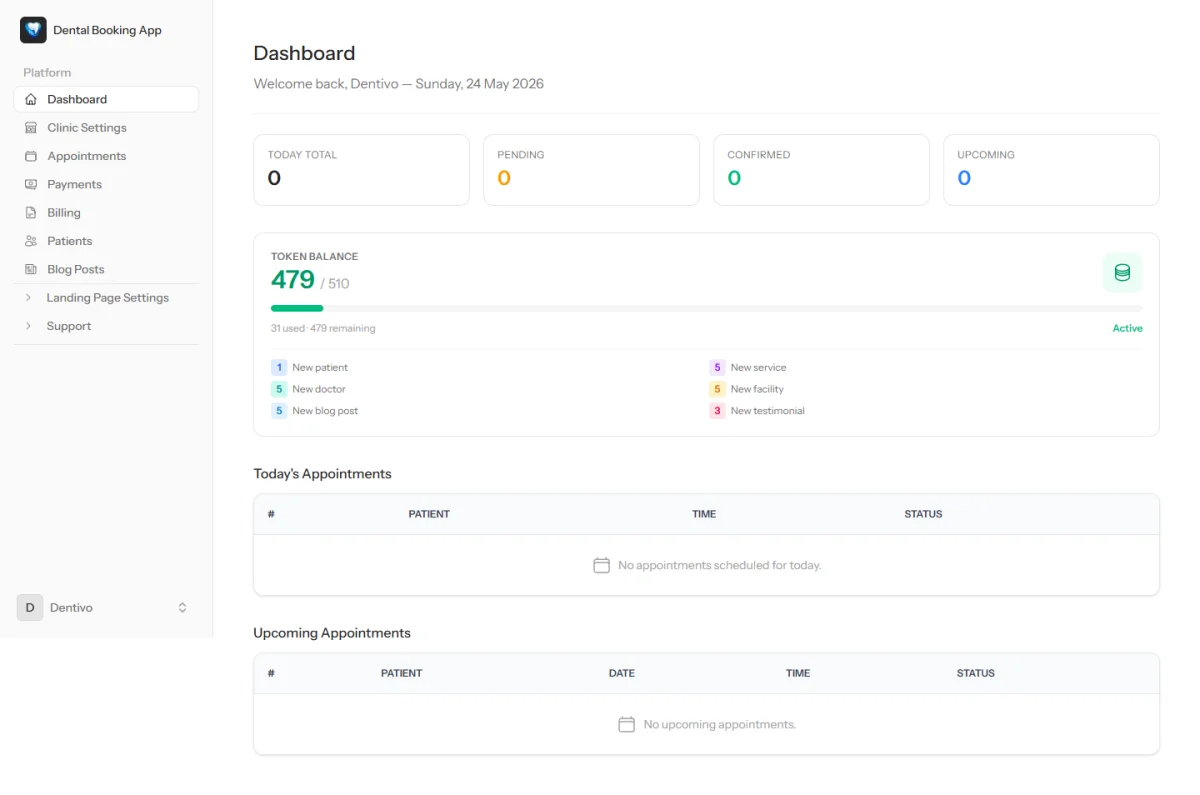Click the Dashboard home icon
The image size is (1200, 795).
[31, 99]
